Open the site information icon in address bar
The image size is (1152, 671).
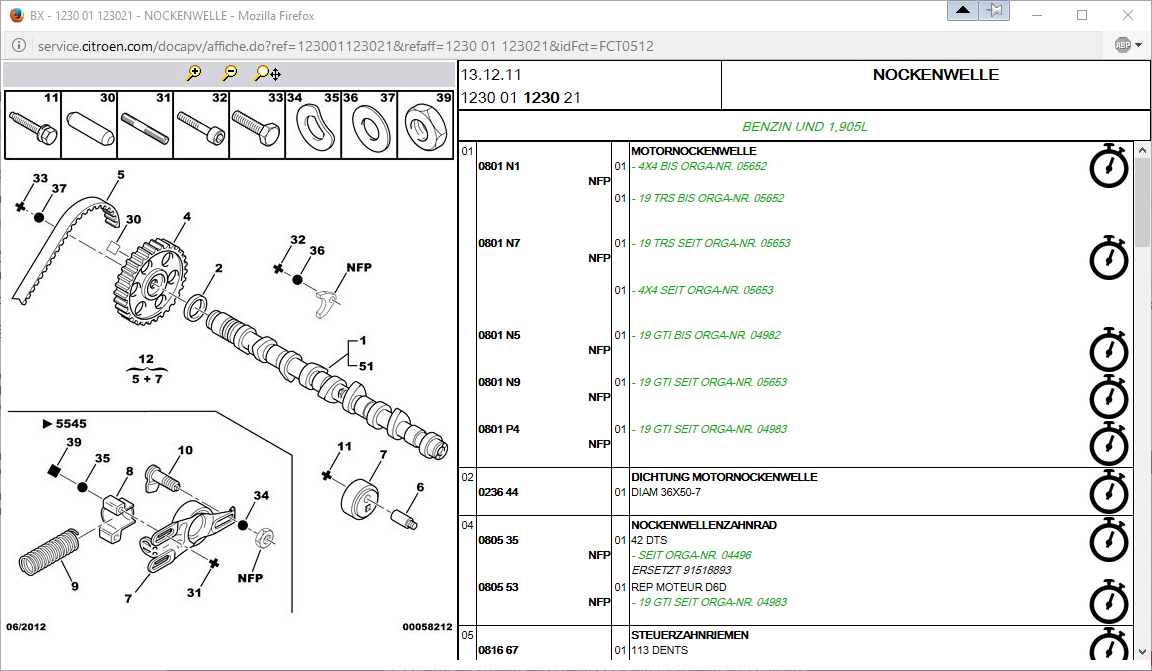pyautogui.click(x=19, y=46)
